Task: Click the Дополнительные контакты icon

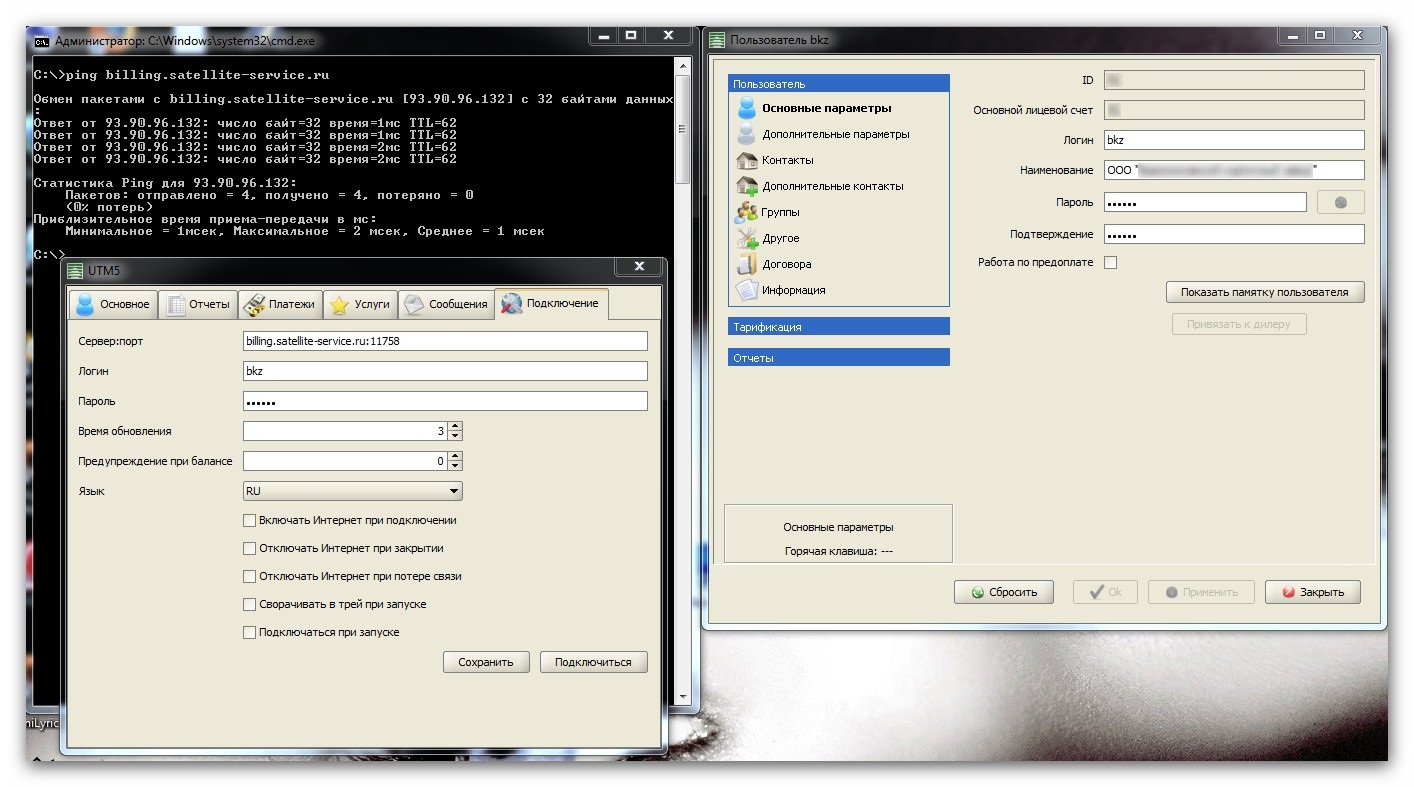Action: 746,186
